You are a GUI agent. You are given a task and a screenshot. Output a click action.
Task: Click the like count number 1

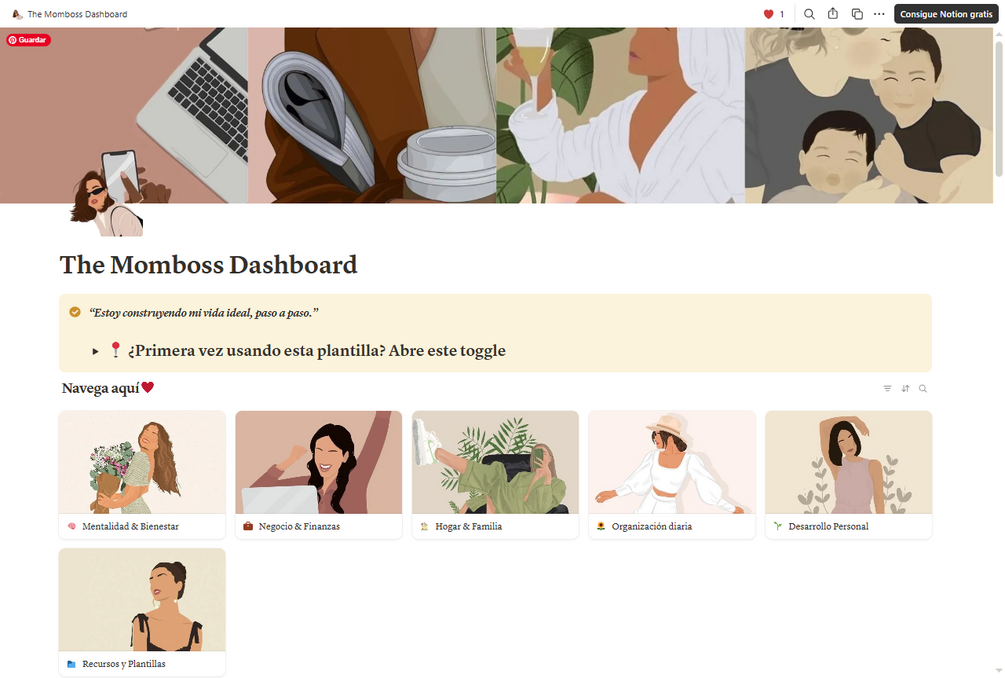coord(781,14)
